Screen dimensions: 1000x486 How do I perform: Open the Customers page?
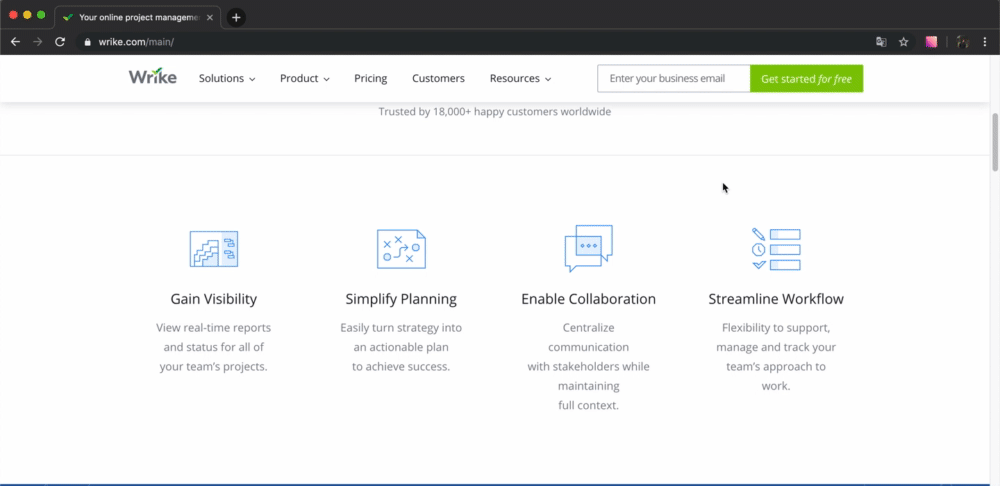tap(438, 78)
